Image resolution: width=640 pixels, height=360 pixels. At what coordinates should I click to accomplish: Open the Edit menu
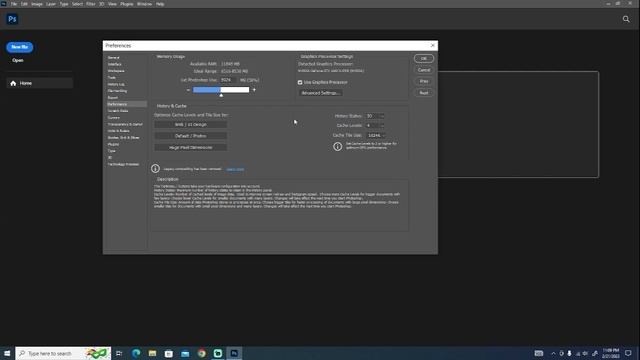click(x=24, y=4)
